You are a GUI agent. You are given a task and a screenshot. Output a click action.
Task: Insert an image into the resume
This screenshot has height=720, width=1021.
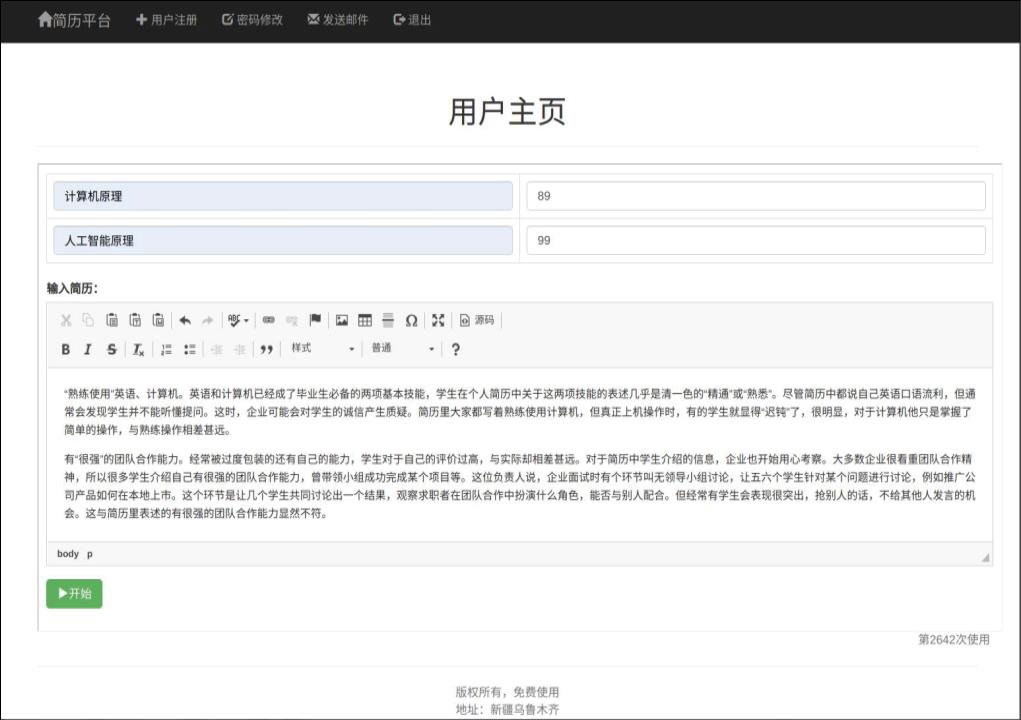(x=342, y=320)
